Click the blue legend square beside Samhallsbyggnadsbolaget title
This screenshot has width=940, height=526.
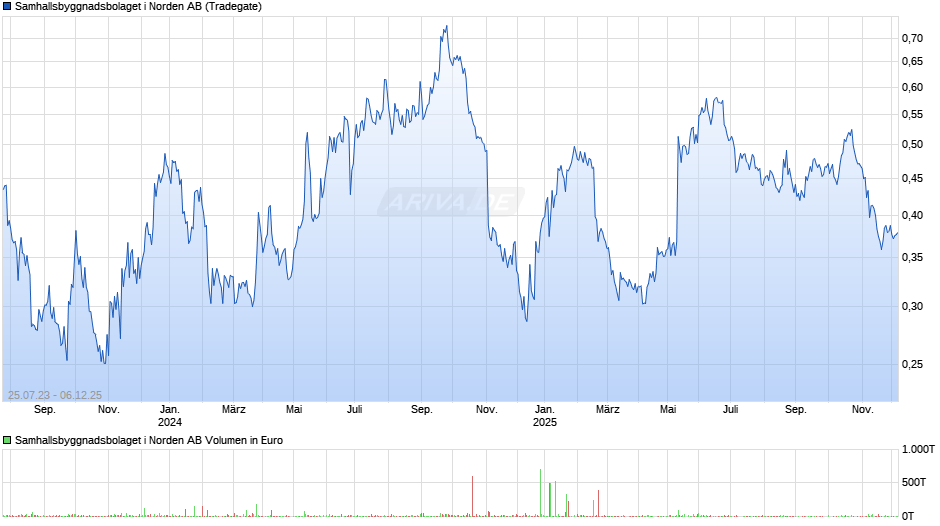point(7,7)
